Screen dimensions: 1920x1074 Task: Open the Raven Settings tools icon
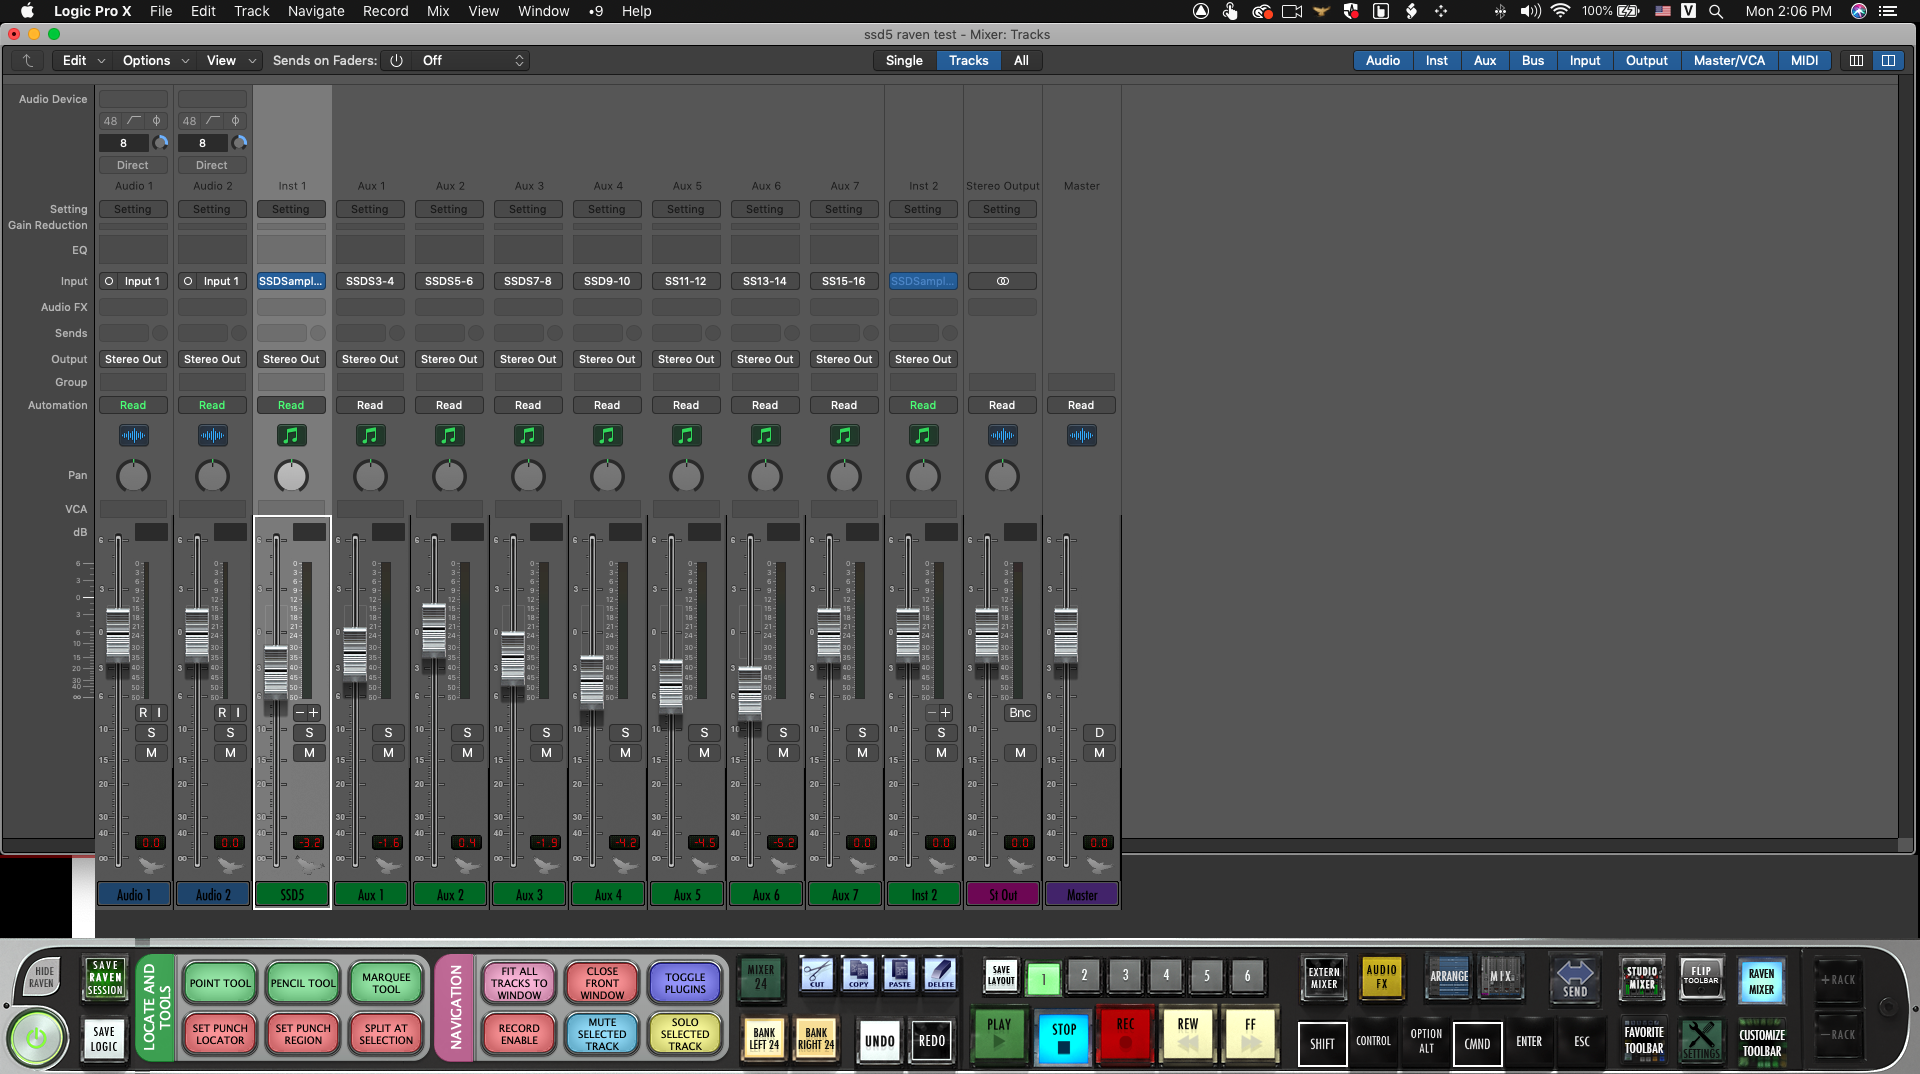[1701, 1040]
